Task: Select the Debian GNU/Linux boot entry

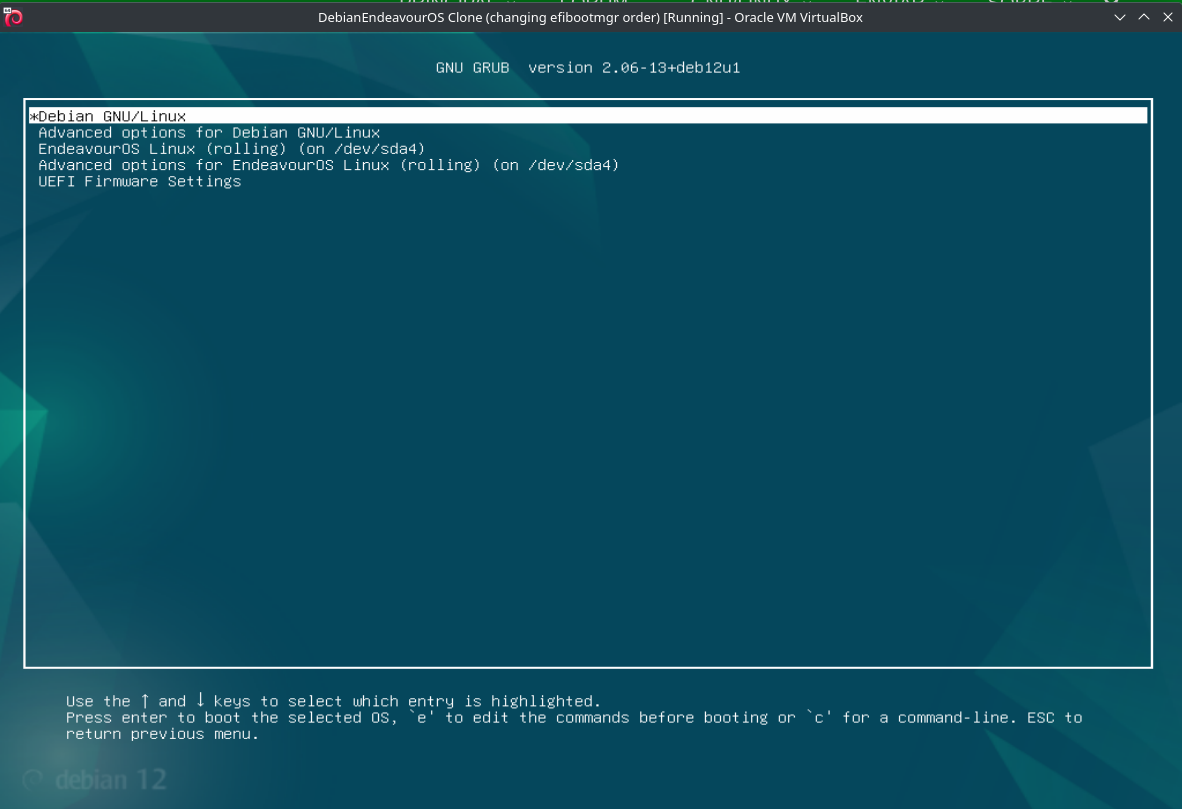Action: [x=112, y=116]
